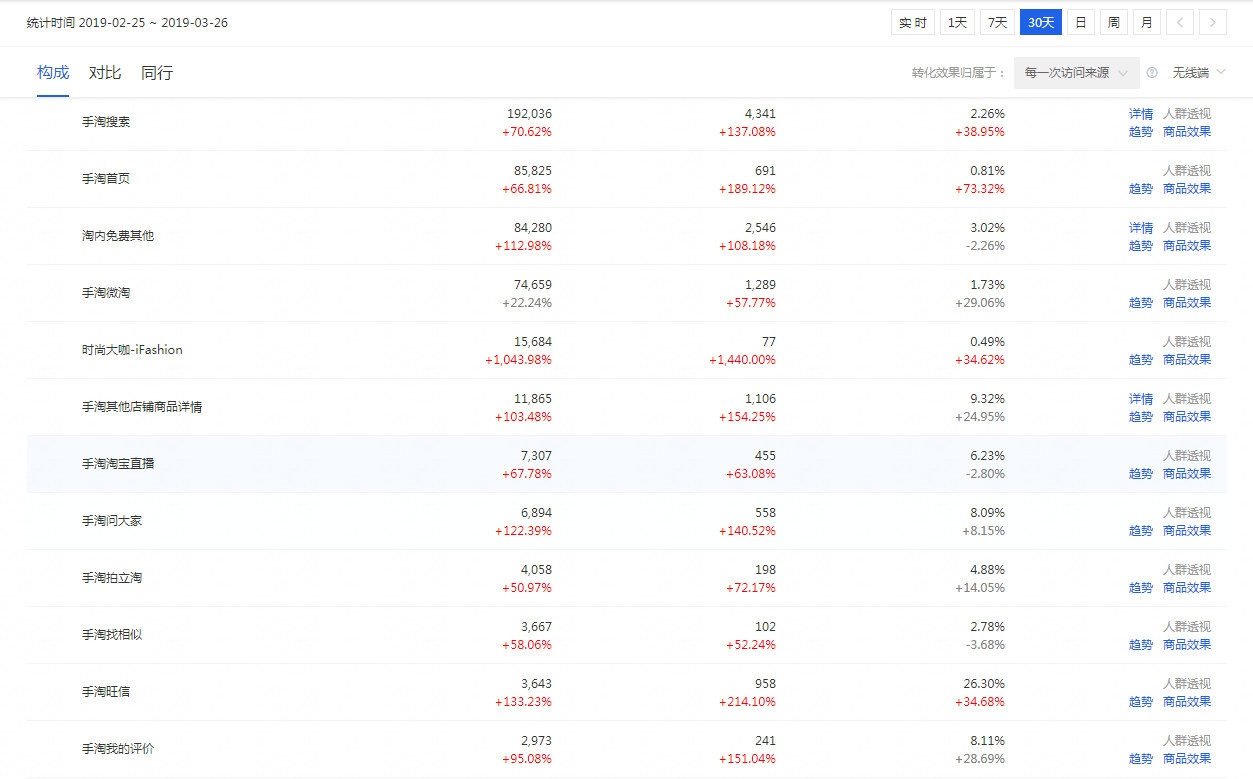Click the help question mark icon
Viewport: 1253px width, 779px height.
point(1152,73)
